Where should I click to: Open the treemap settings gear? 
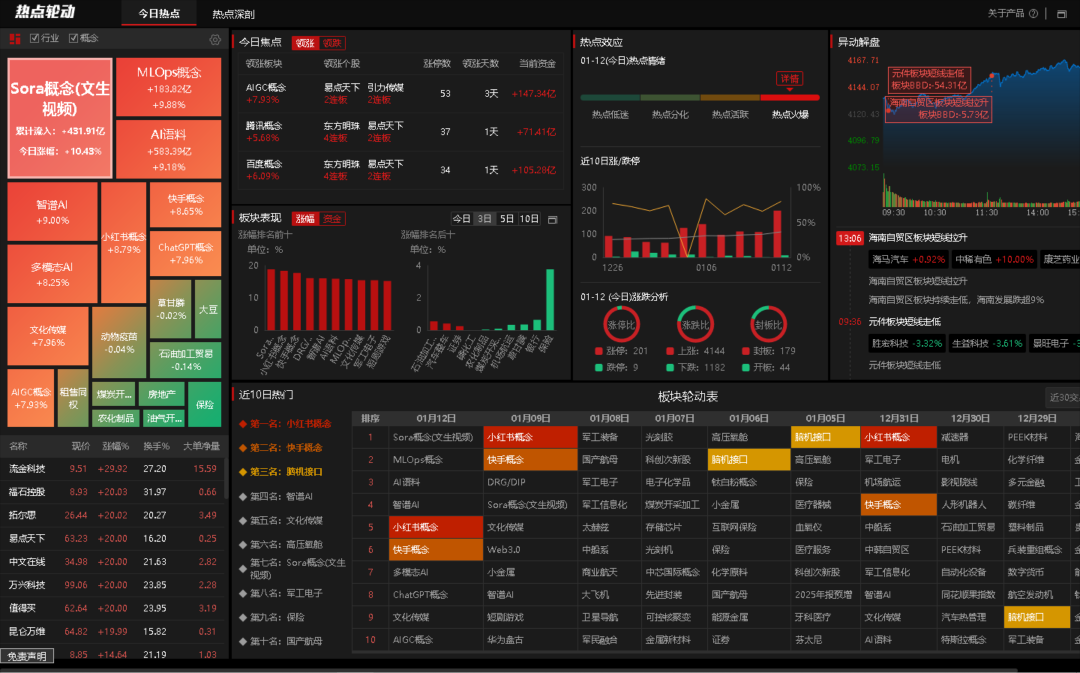click(x=215, y=40)
